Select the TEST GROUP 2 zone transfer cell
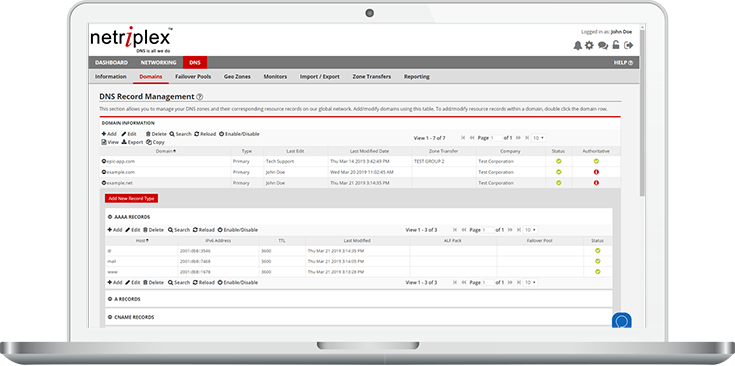This screenshot has height=366, width=735. click(x=444, y=161)
